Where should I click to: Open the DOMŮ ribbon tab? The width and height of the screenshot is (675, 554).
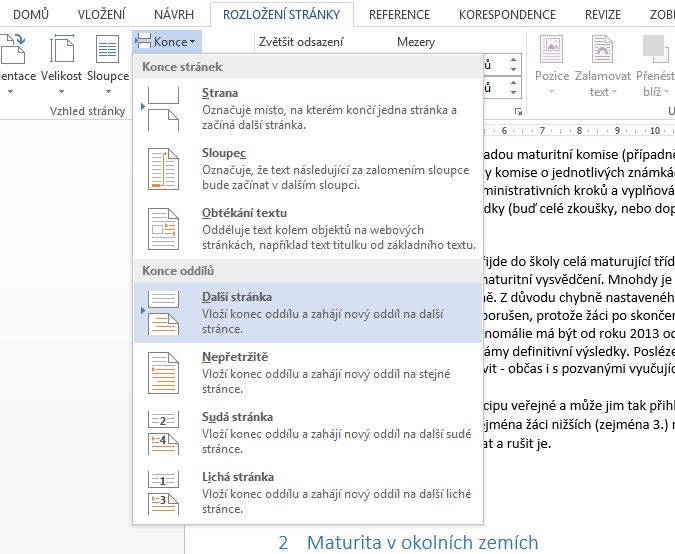(x=31, y=15)
